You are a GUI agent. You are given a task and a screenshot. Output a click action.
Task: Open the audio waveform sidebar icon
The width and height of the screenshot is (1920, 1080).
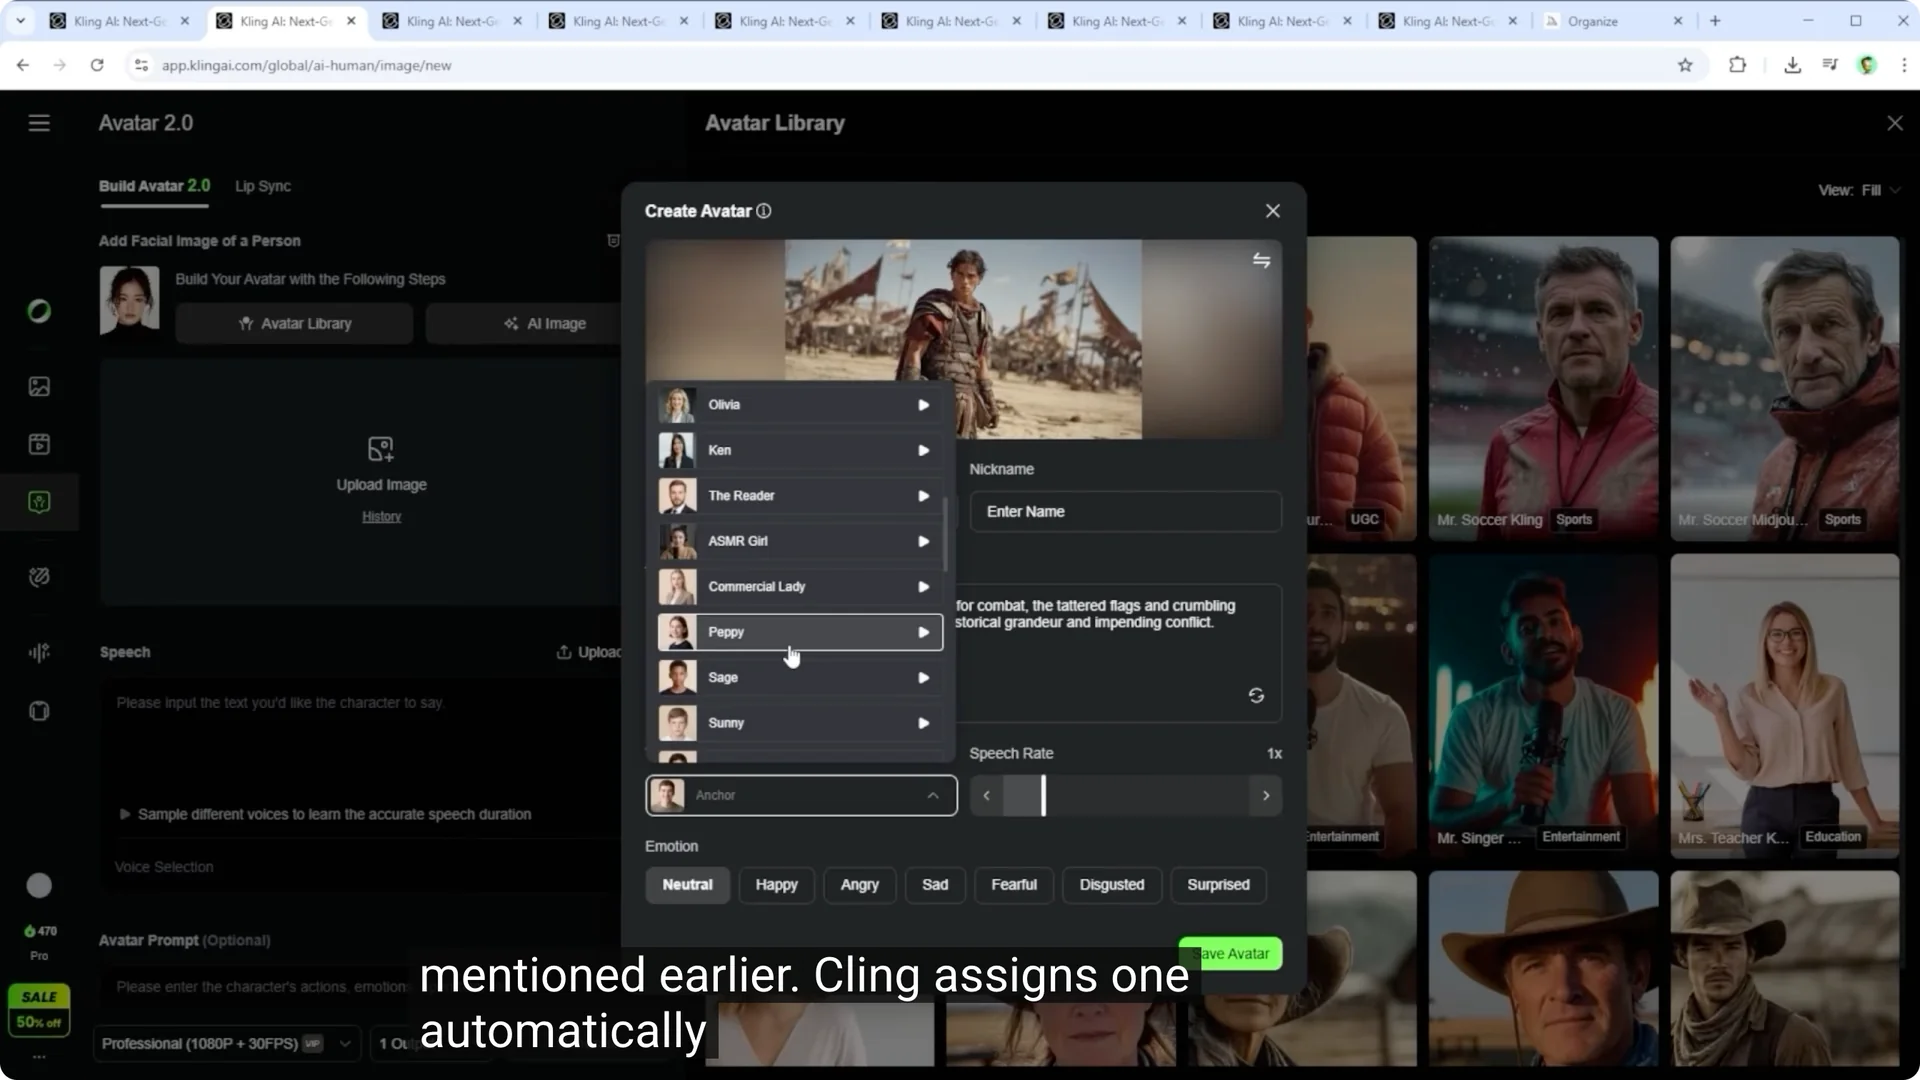(x=39, y=653)
